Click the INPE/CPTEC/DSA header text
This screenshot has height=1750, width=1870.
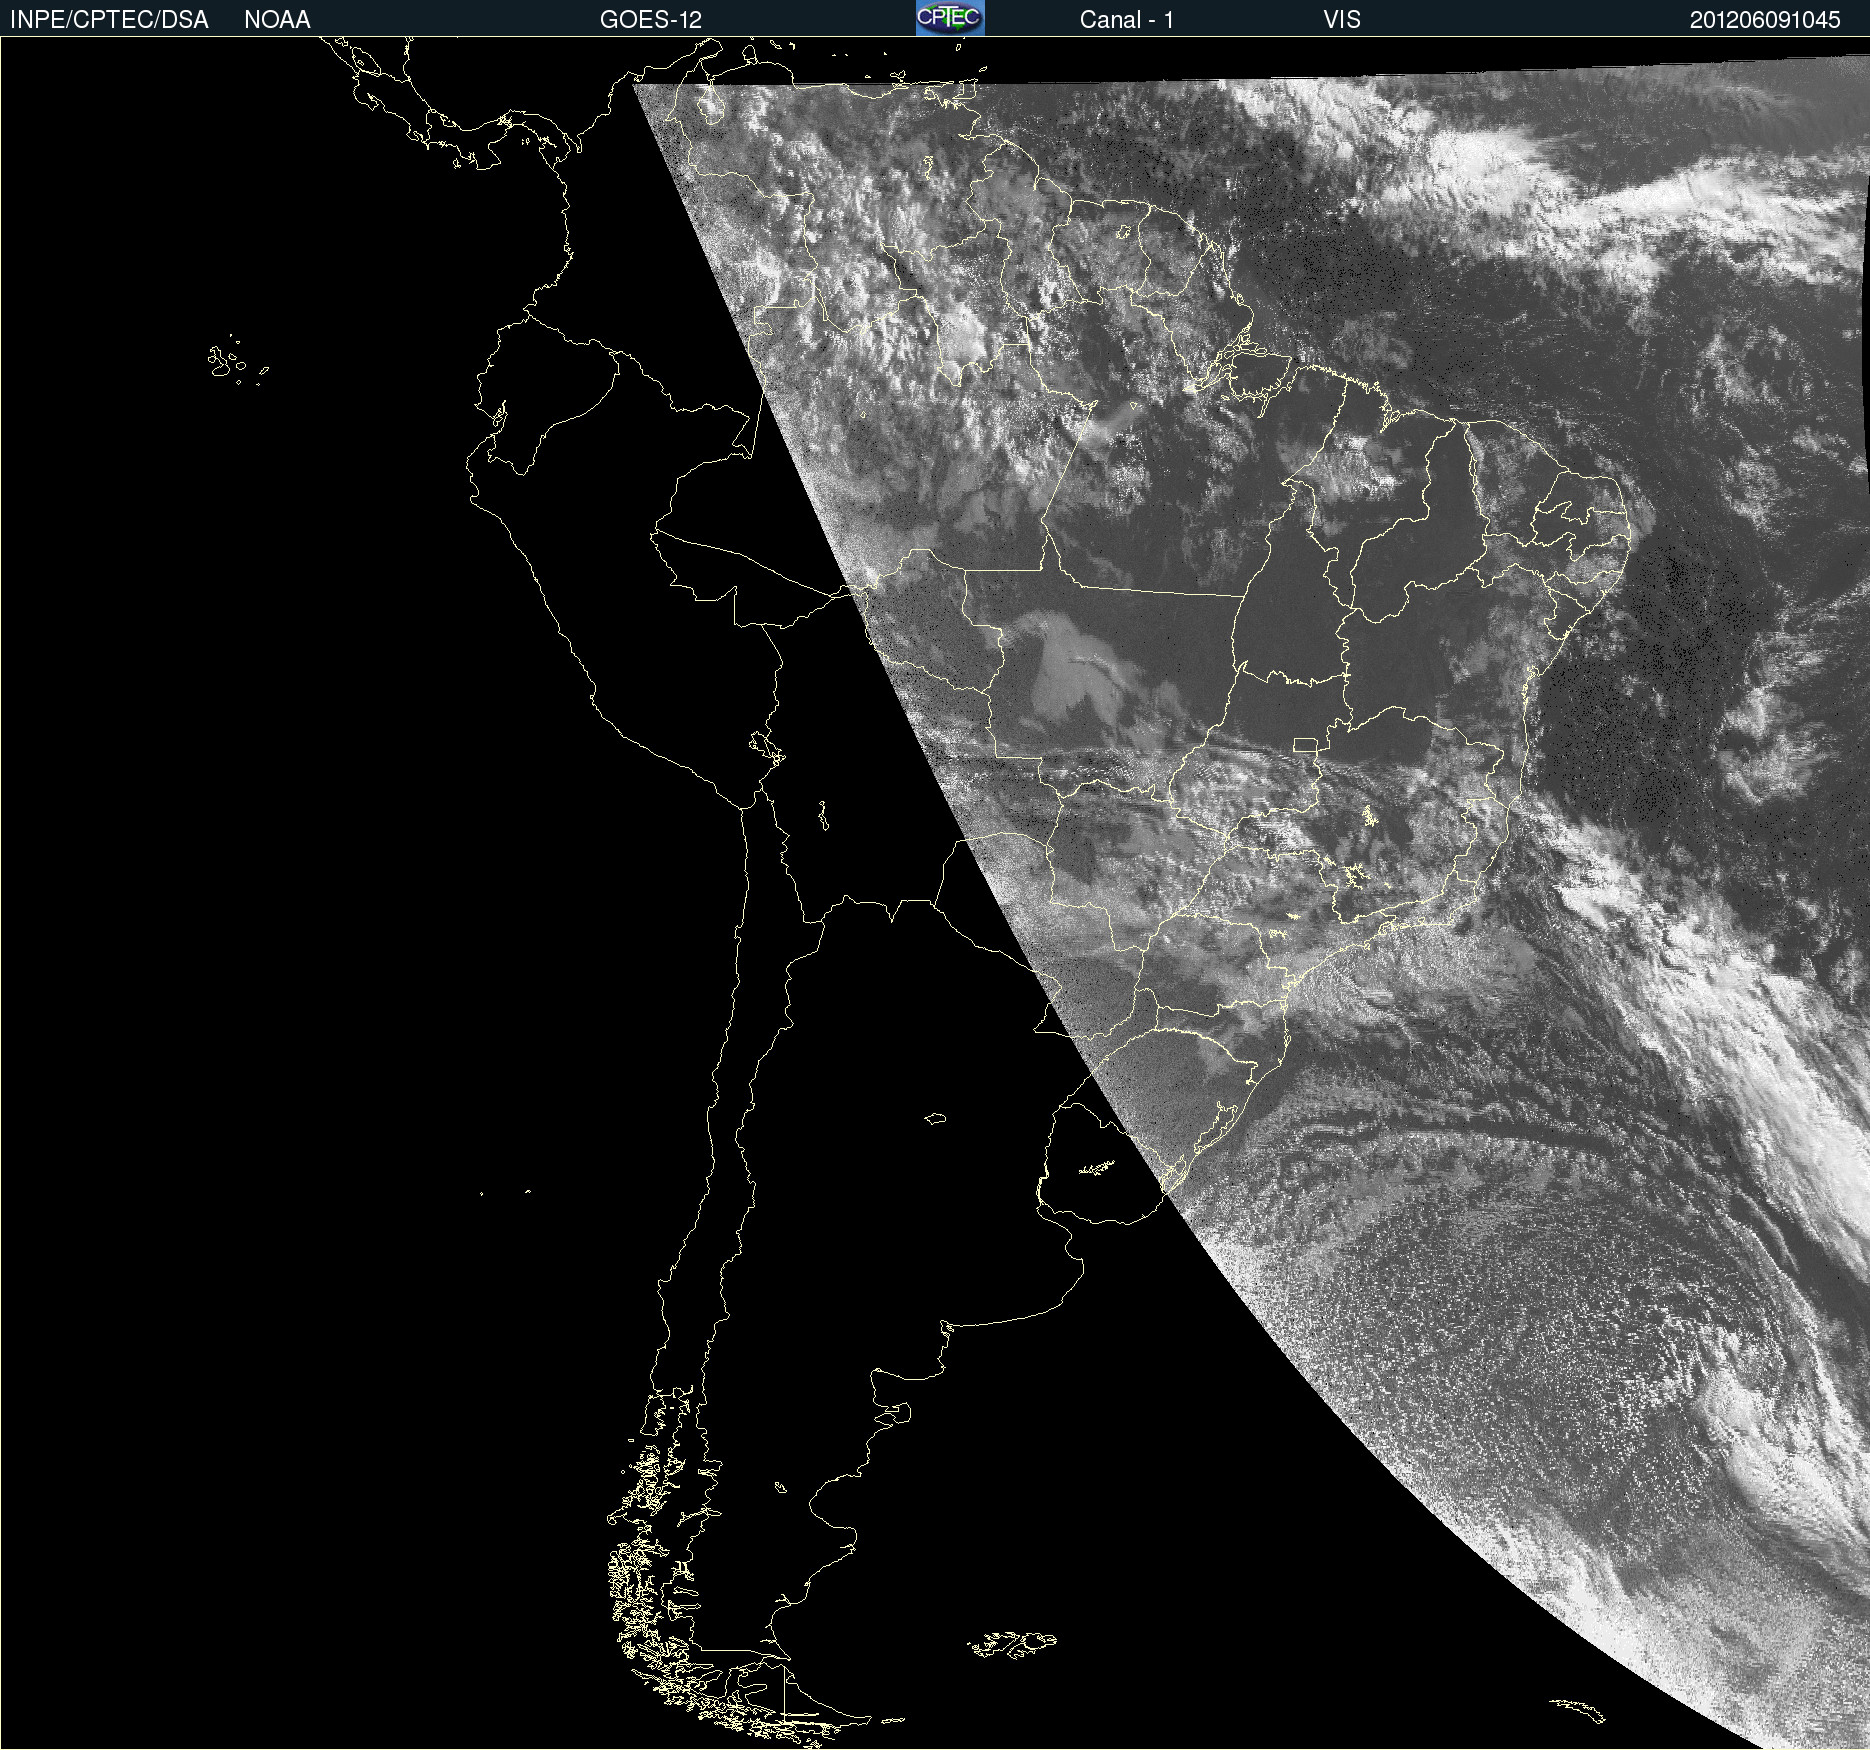[x=109, y=20]
